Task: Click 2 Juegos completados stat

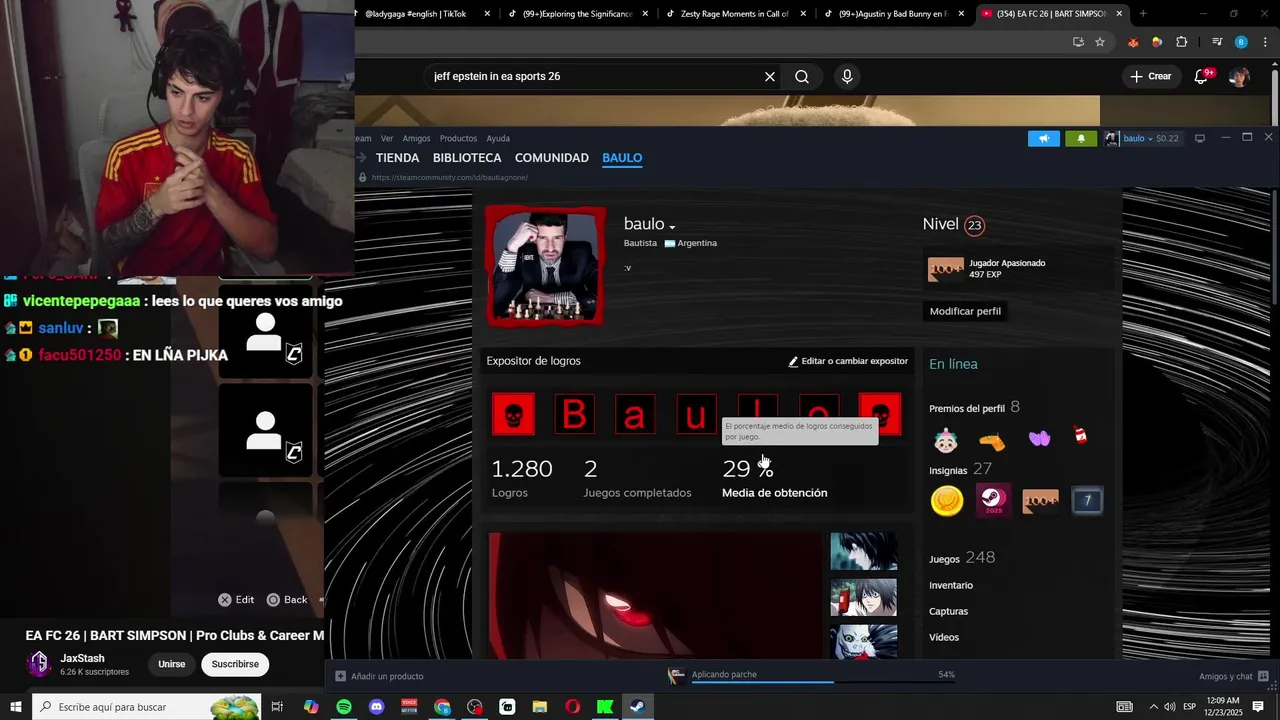Action: tap(637, 476)
